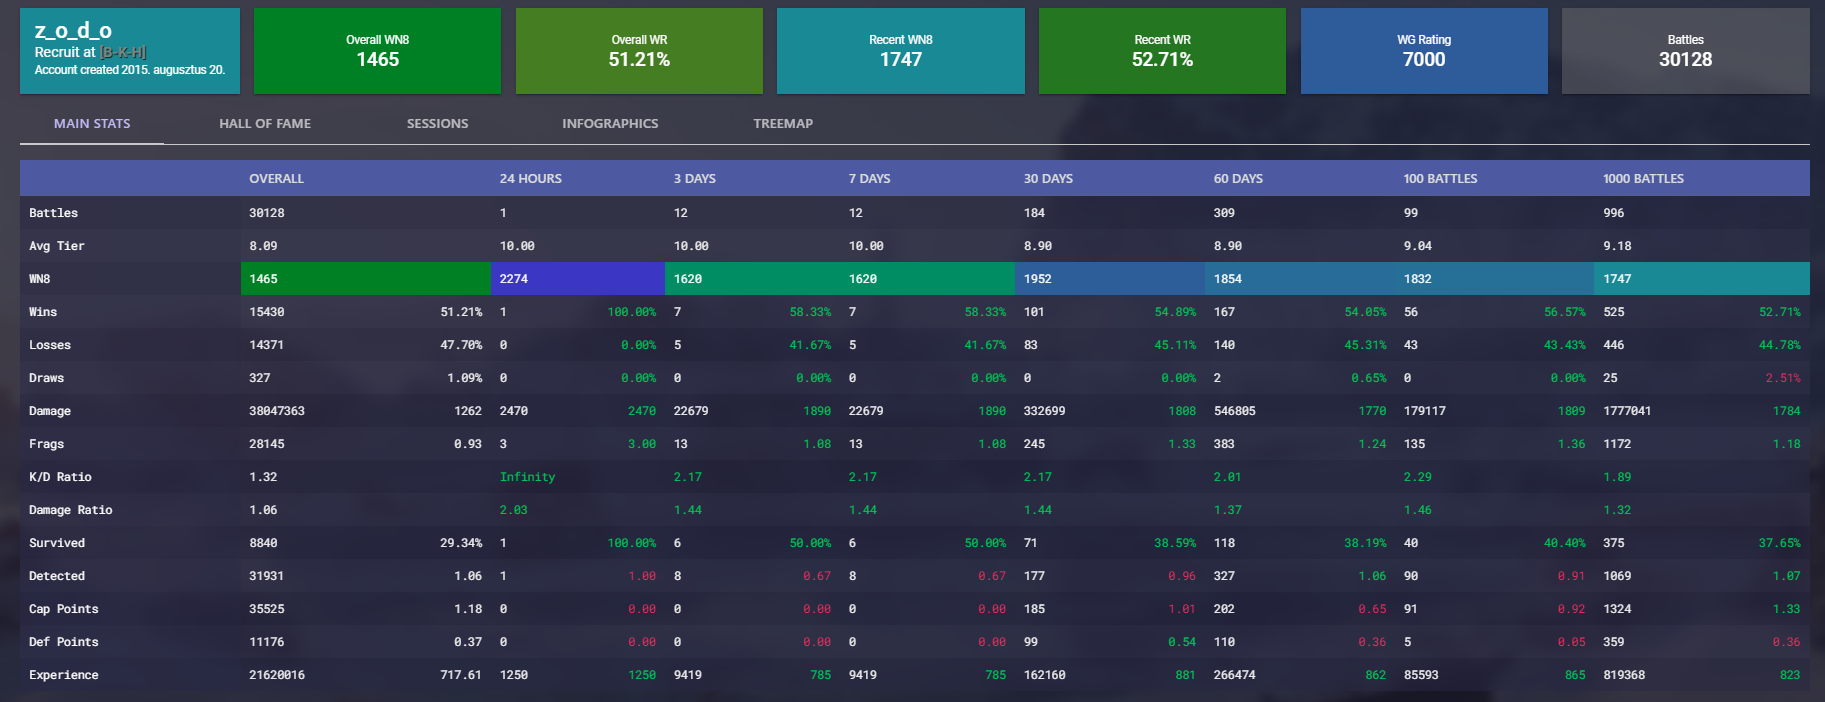Click overall wins value 15430
This screenshot has width=1825, height=702.
coord(267,312)
